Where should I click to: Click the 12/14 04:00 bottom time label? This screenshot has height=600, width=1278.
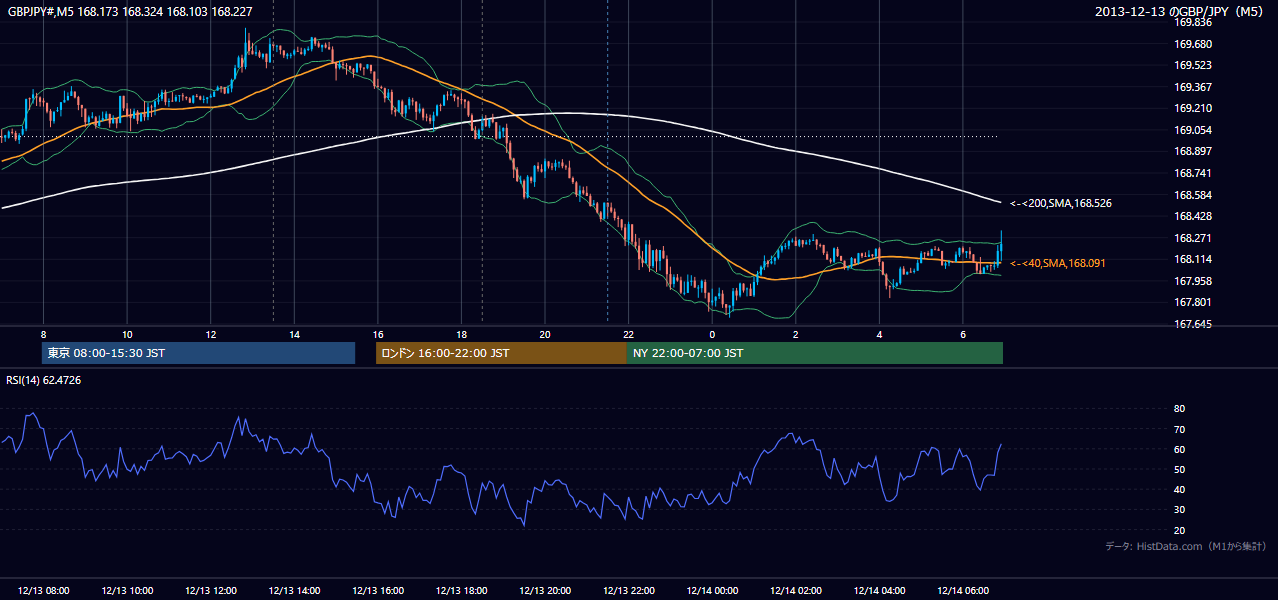click(x=879, y=591)
